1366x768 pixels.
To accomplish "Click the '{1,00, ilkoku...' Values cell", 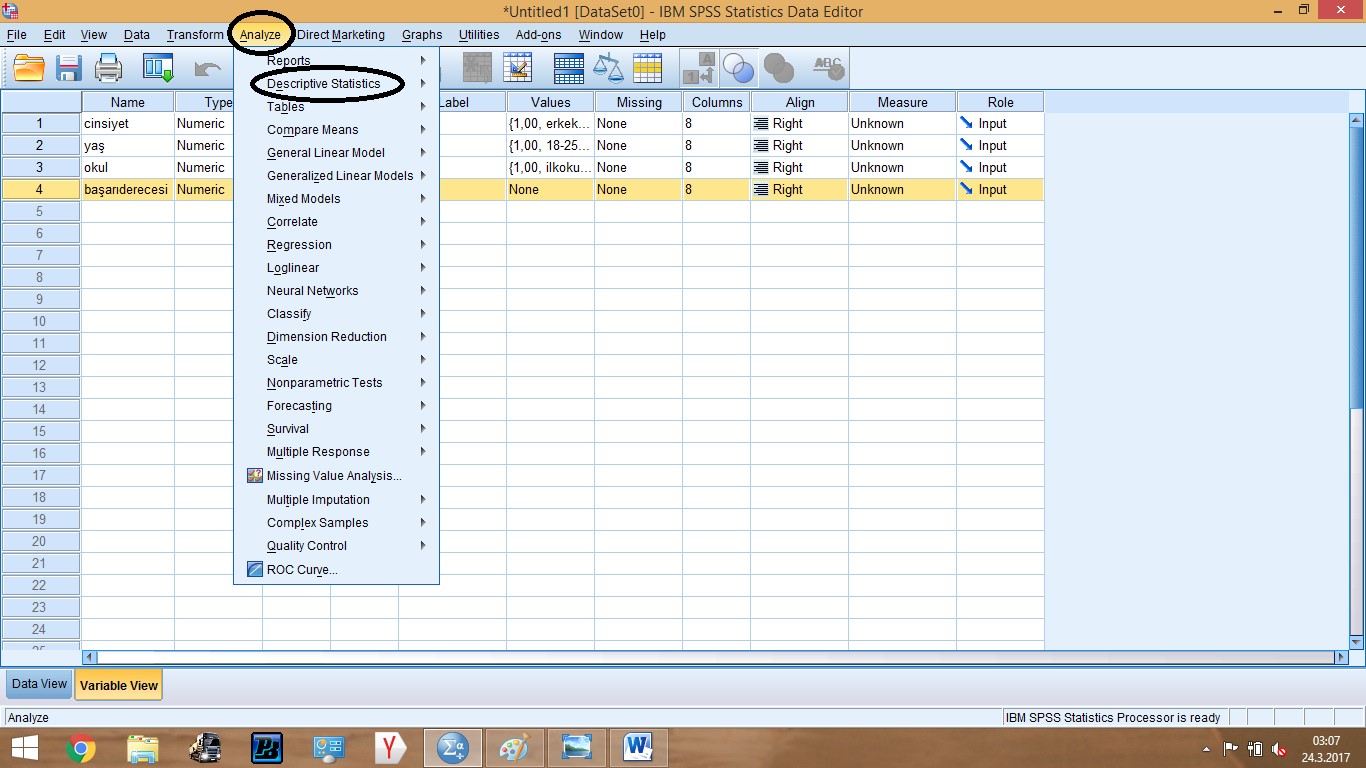I will click(x=550, y=168).
